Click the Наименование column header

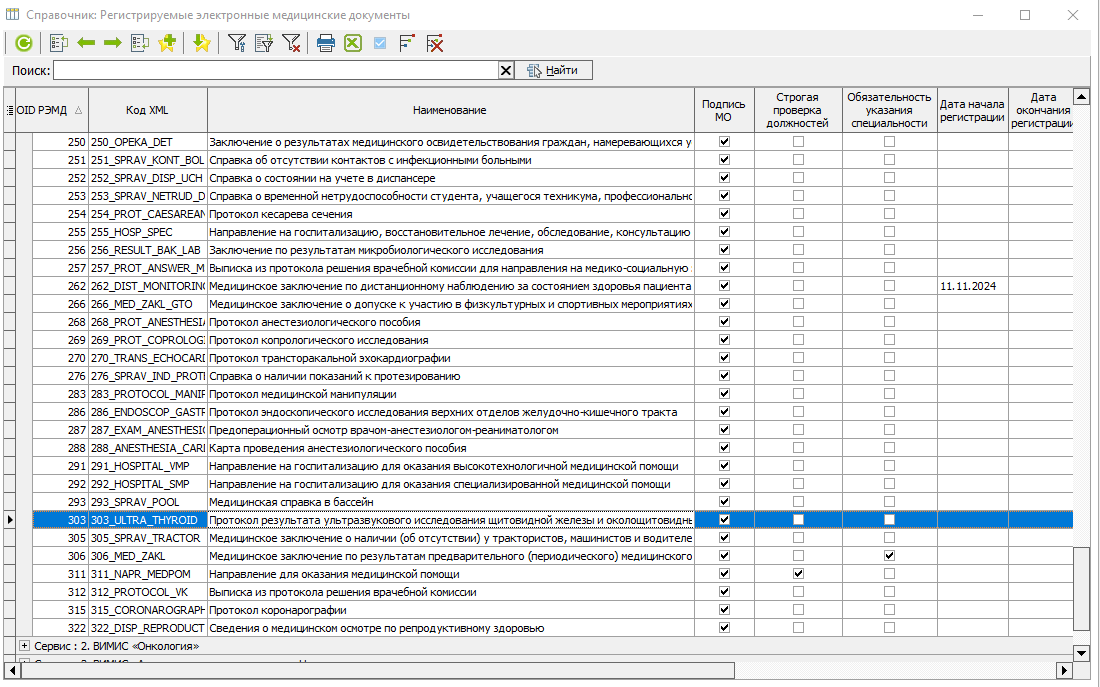[x=450, y=110]
